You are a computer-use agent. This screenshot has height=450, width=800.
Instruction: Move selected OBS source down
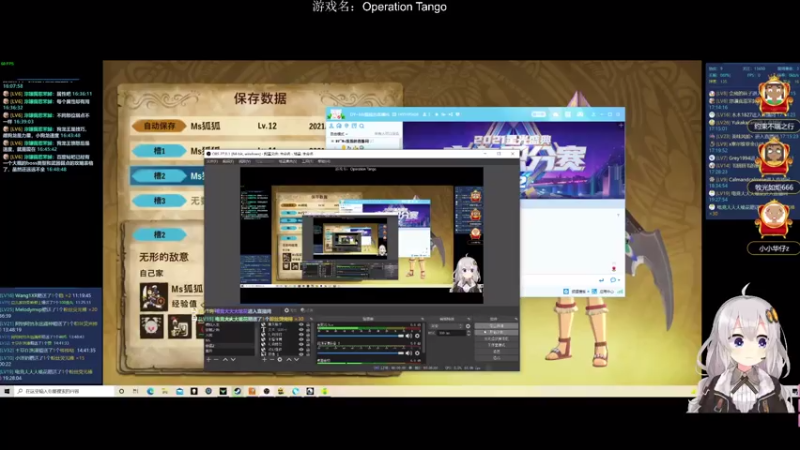click(x=296, y=360)
